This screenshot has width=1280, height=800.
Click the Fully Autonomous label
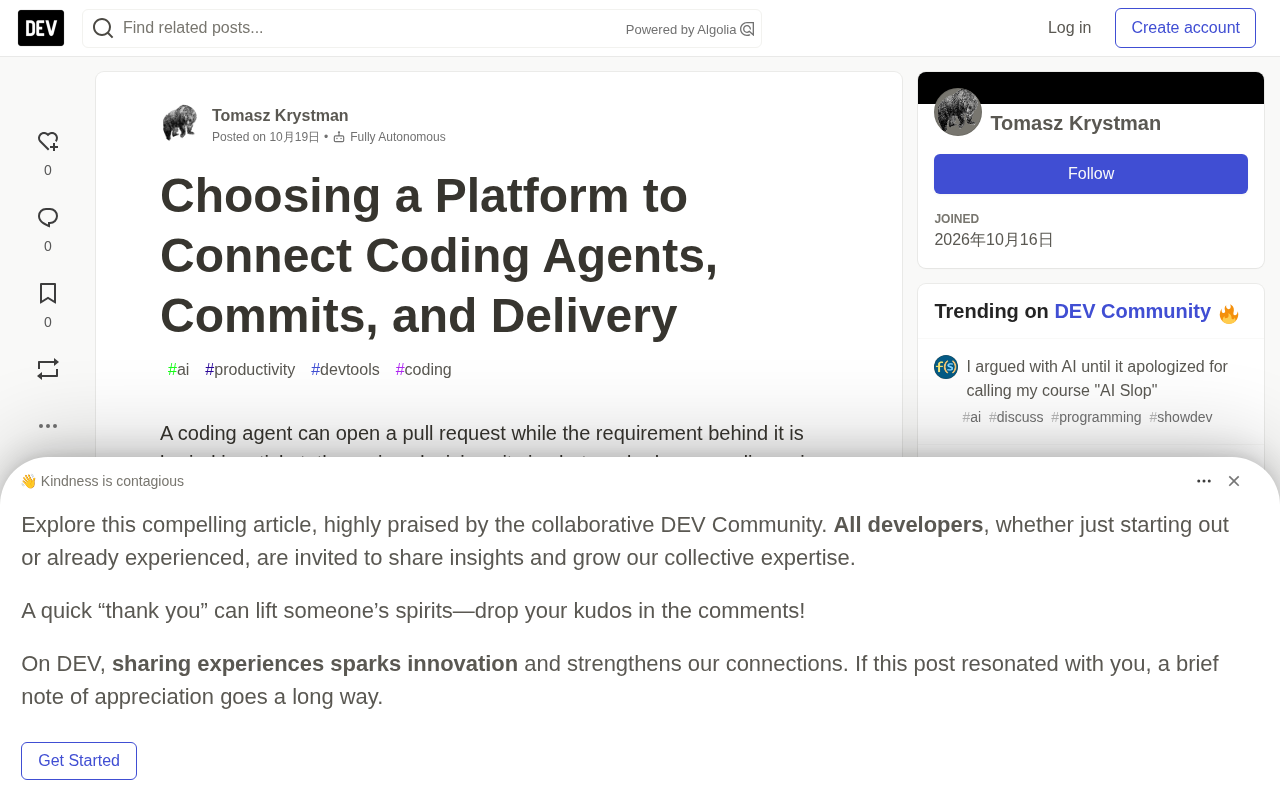(x=398, y=137)
